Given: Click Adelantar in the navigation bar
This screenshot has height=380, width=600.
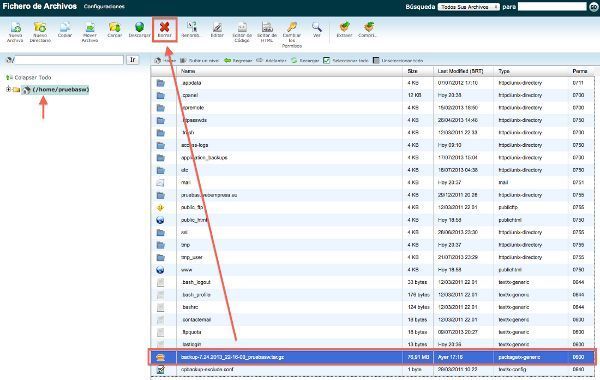Looking at the screenshot, I should (x=271, y=60).
